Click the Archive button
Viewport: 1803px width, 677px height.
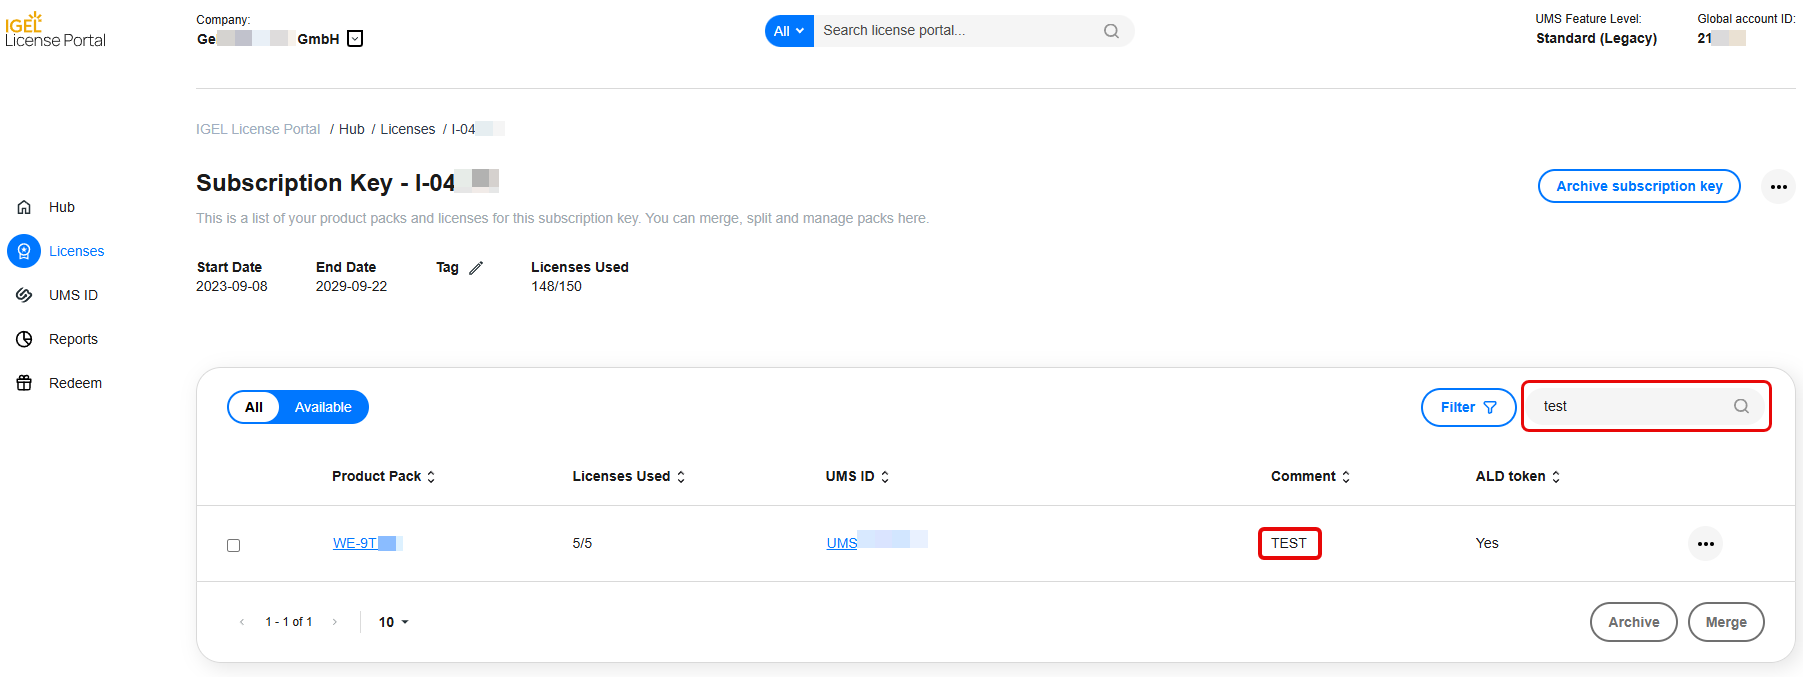1633,622
